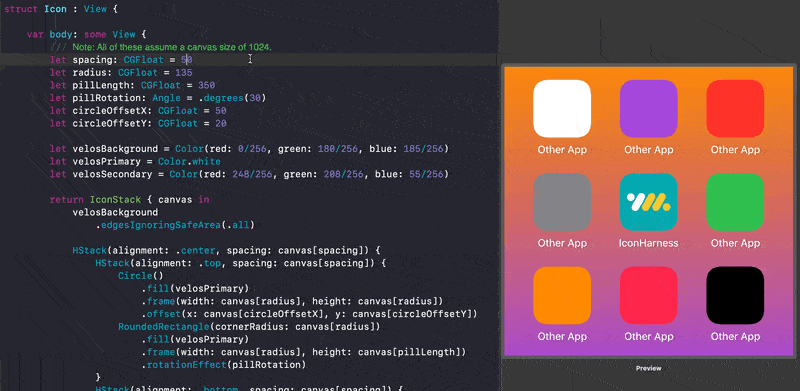Open the teal IconHarness app icon
This screenshot has height=391, width=800.
tap(648, 202)
